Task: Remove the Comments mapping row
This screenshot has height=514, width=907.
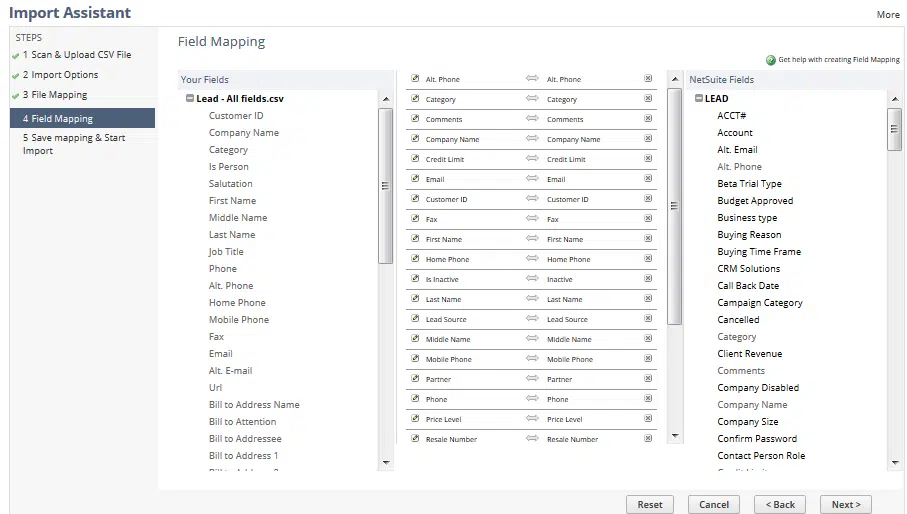Action: click(648, 119)
